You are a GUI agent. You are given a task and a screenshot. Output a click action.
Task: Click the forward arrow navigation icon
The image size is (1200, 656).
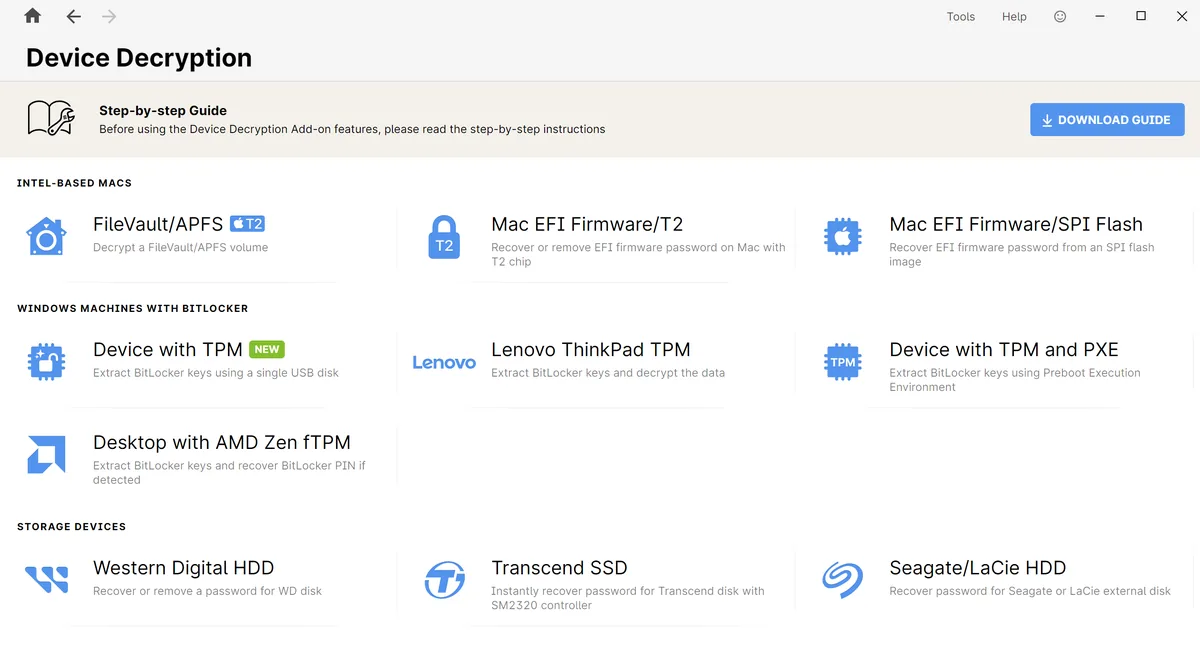(x=109, y=16)
